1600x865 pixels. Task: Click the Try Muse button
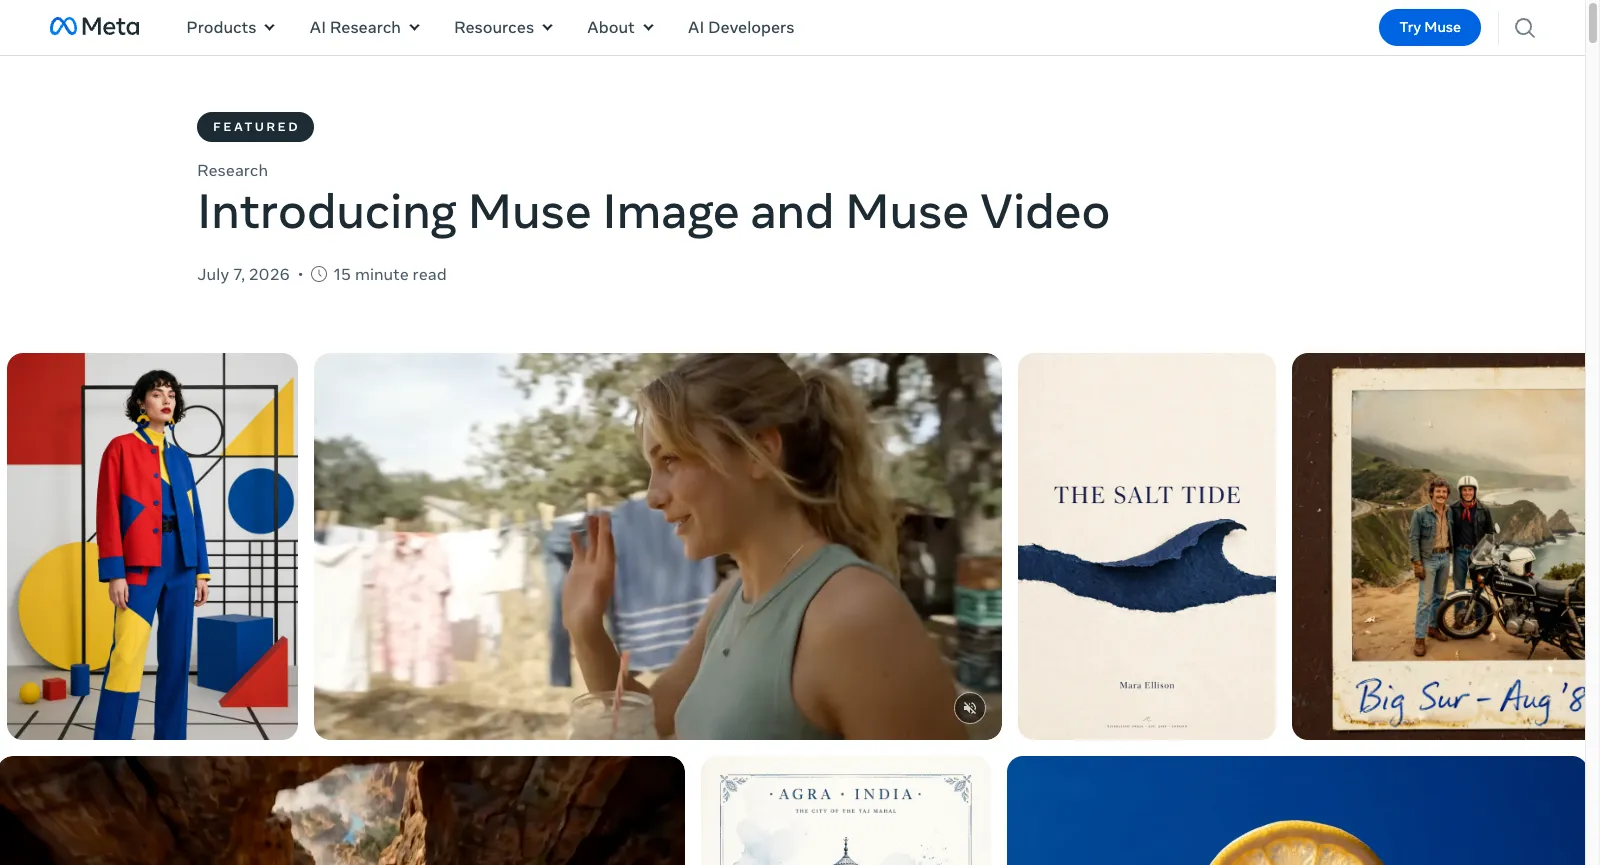tap(1429, 27)
